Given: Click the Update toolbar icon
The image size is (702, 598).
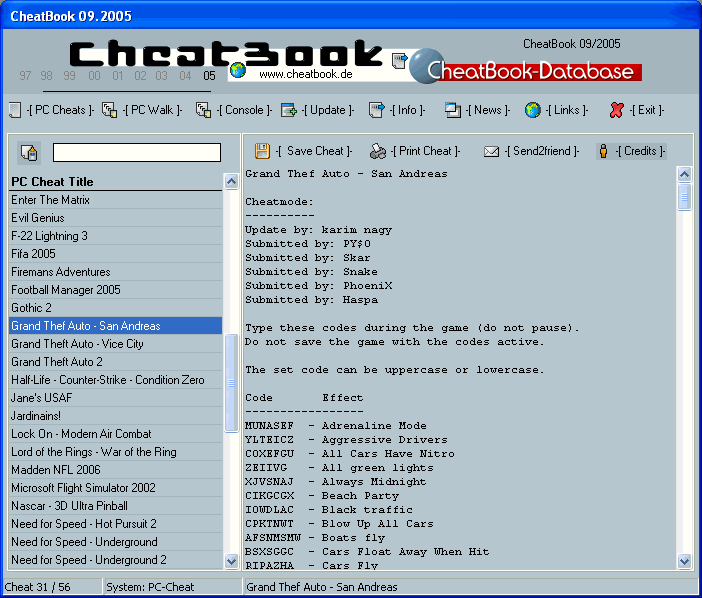Looking at the screenshot, I should click(289, 110).
